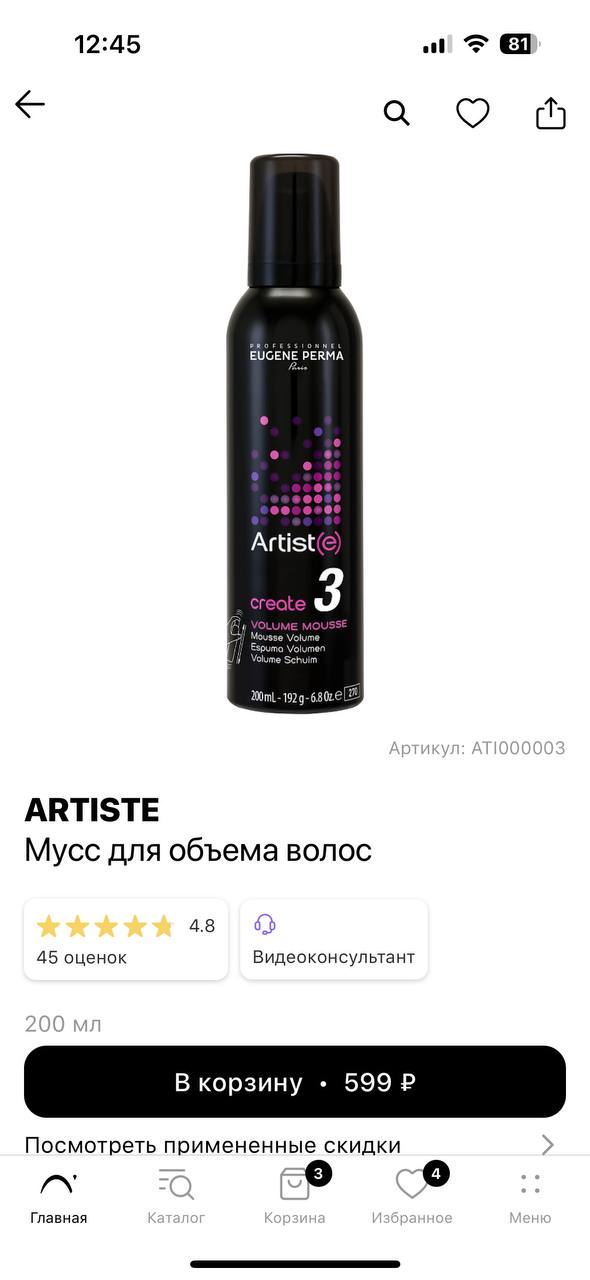Tap the five-star rating row
The image size is (590, 1280).
coord(105,926)
